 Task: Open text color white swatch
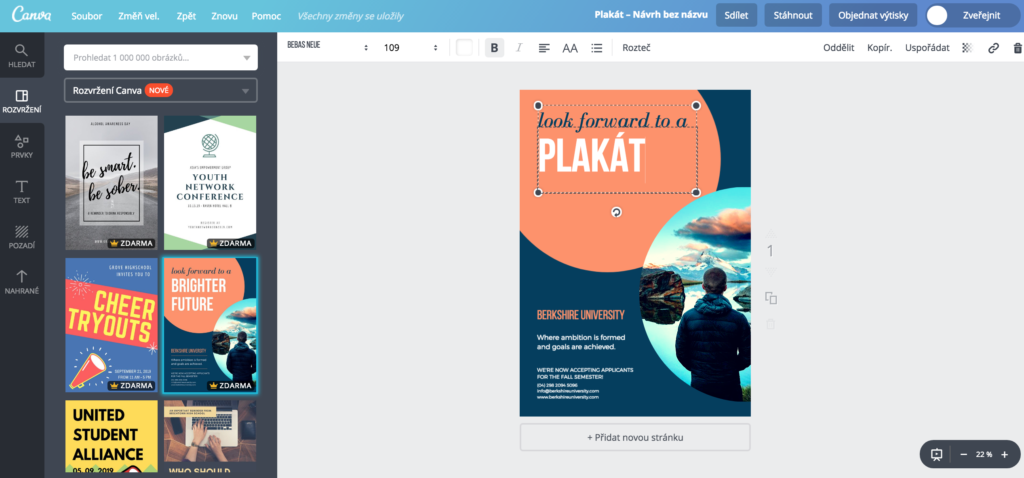click(x=464, y=48)
